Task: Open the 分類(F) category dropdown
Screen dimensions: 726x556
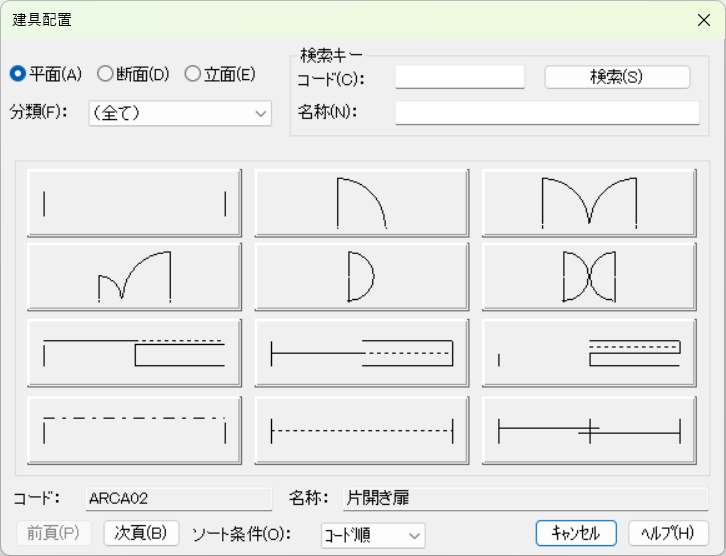Action: [180, 113]
